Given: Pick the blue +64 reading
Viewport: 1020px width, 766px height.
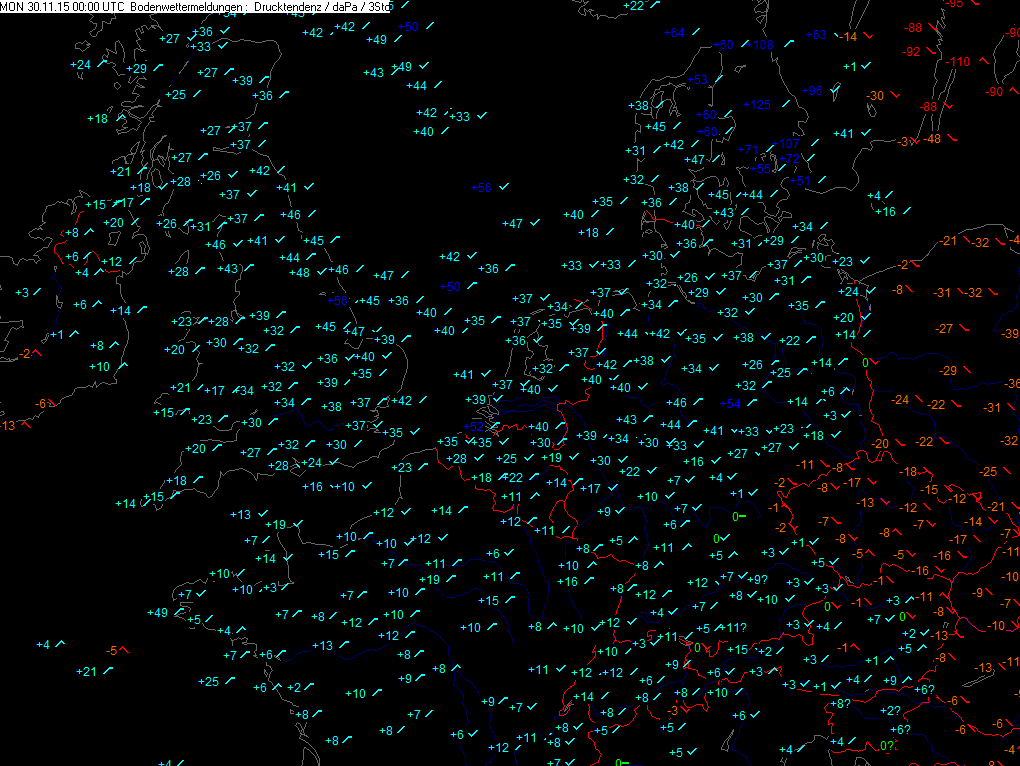Looking at the screenshot, I should (675, 33).
